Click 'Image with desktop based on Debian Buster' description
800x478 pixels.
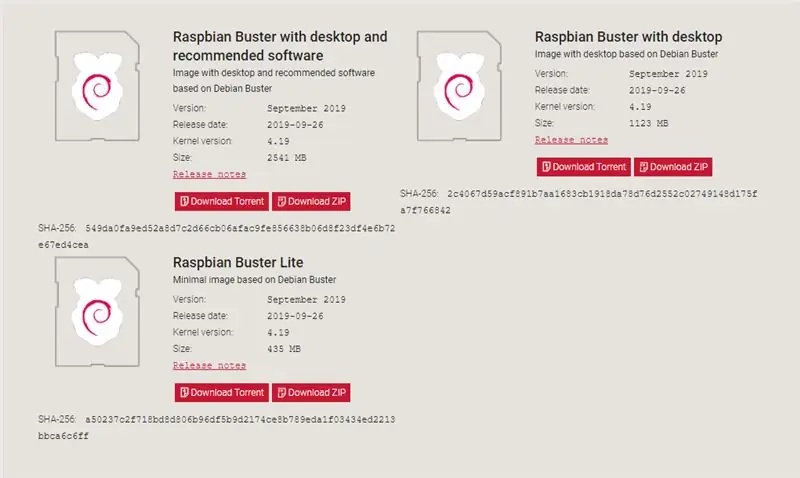(x=627, y=54)
